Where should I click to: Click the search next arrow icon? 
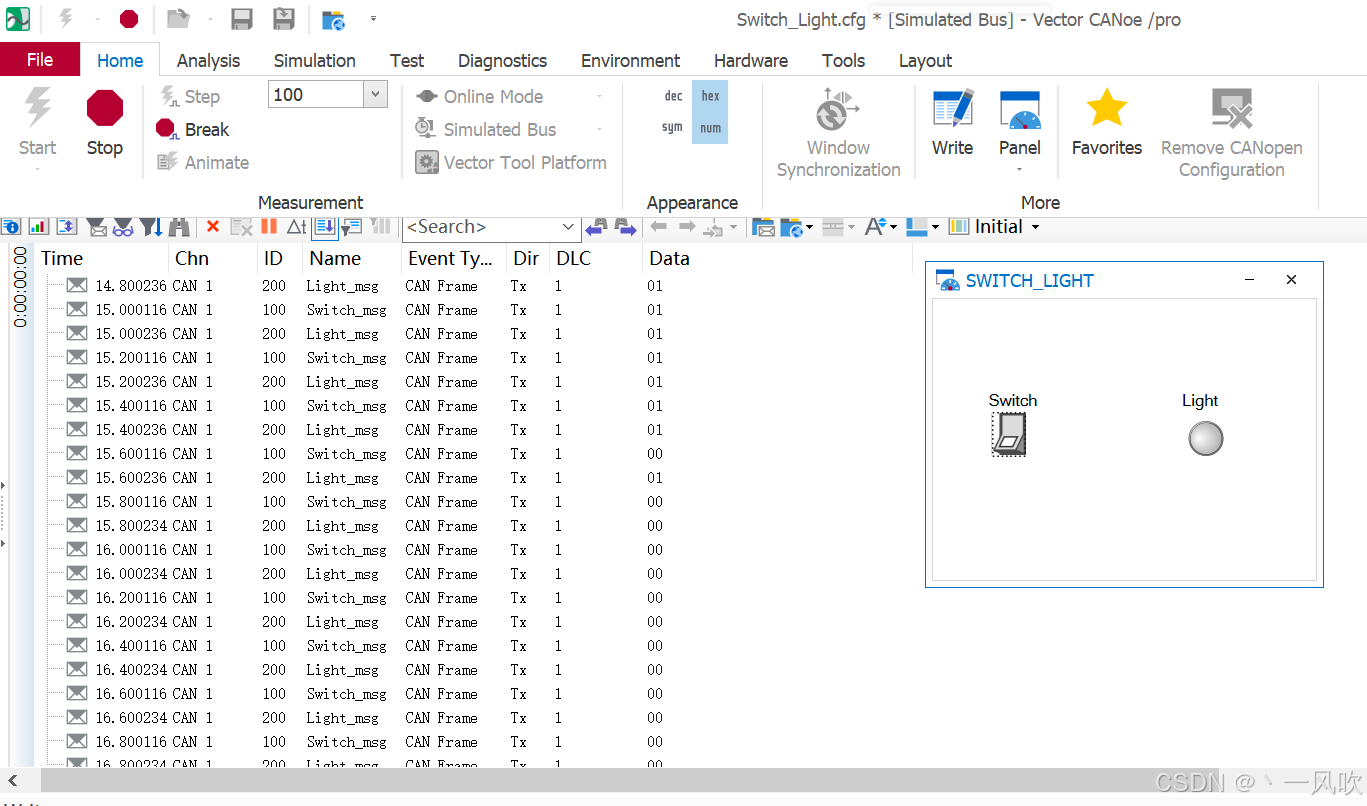626,227
